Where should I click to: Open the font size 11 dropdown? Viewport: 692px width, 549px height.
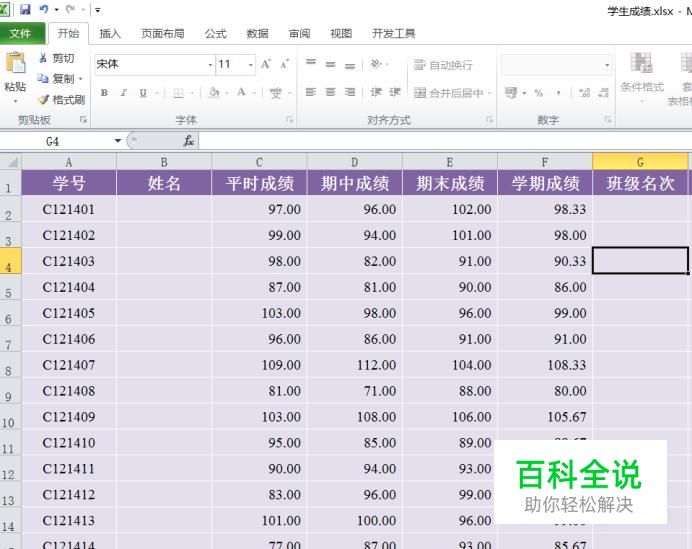pyautogui.click(x=251, y=65)
